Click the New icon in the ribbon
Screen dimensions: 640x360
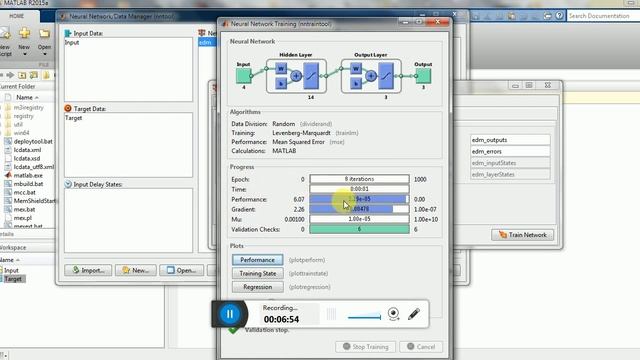tap(24, 33)
